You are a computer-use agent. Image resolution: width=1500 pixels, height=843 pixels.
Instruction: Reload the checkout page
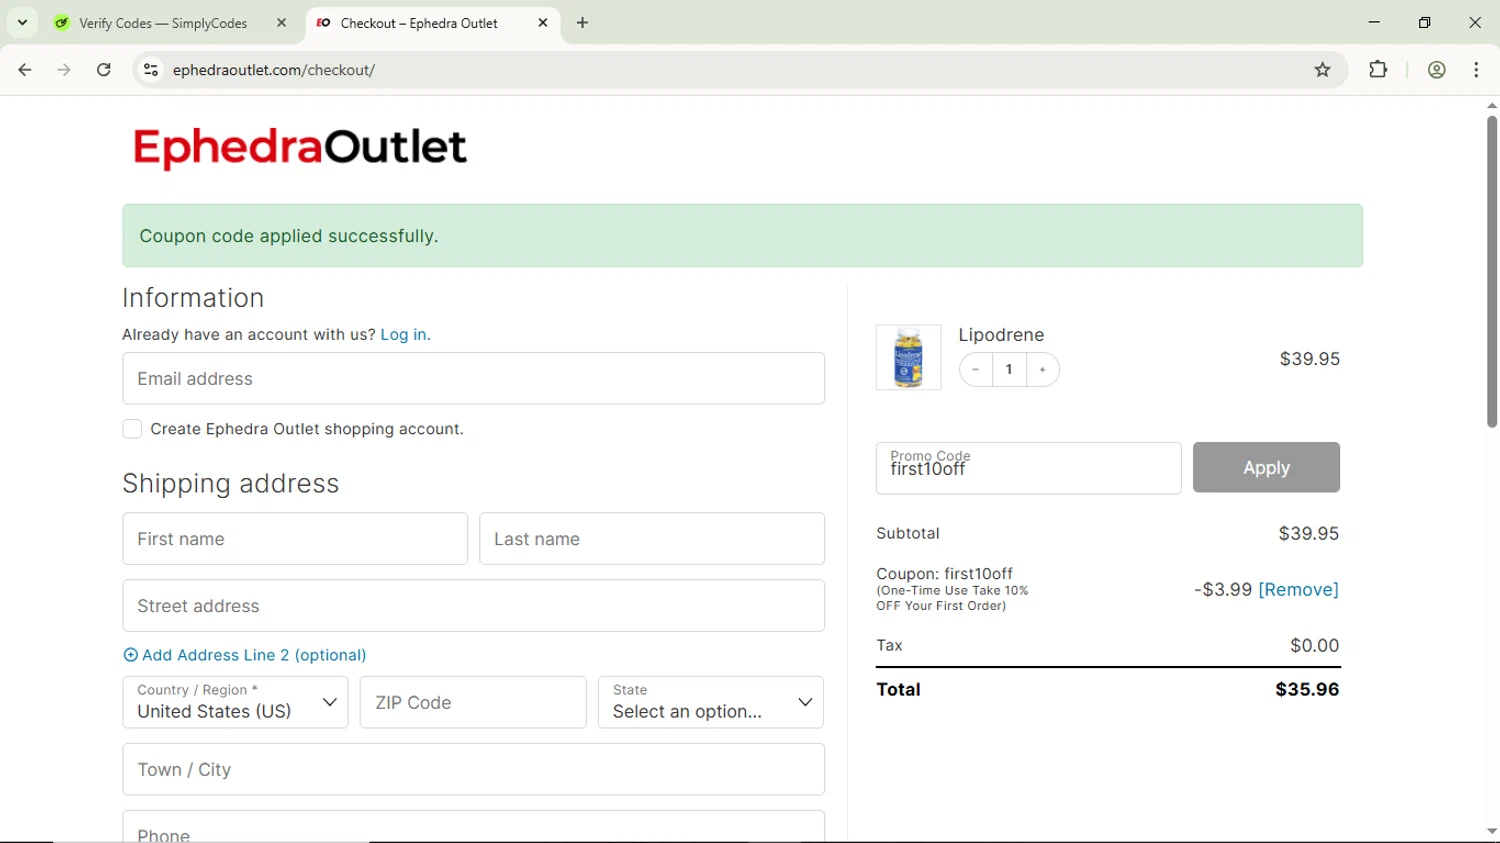[x=104, y=70]
